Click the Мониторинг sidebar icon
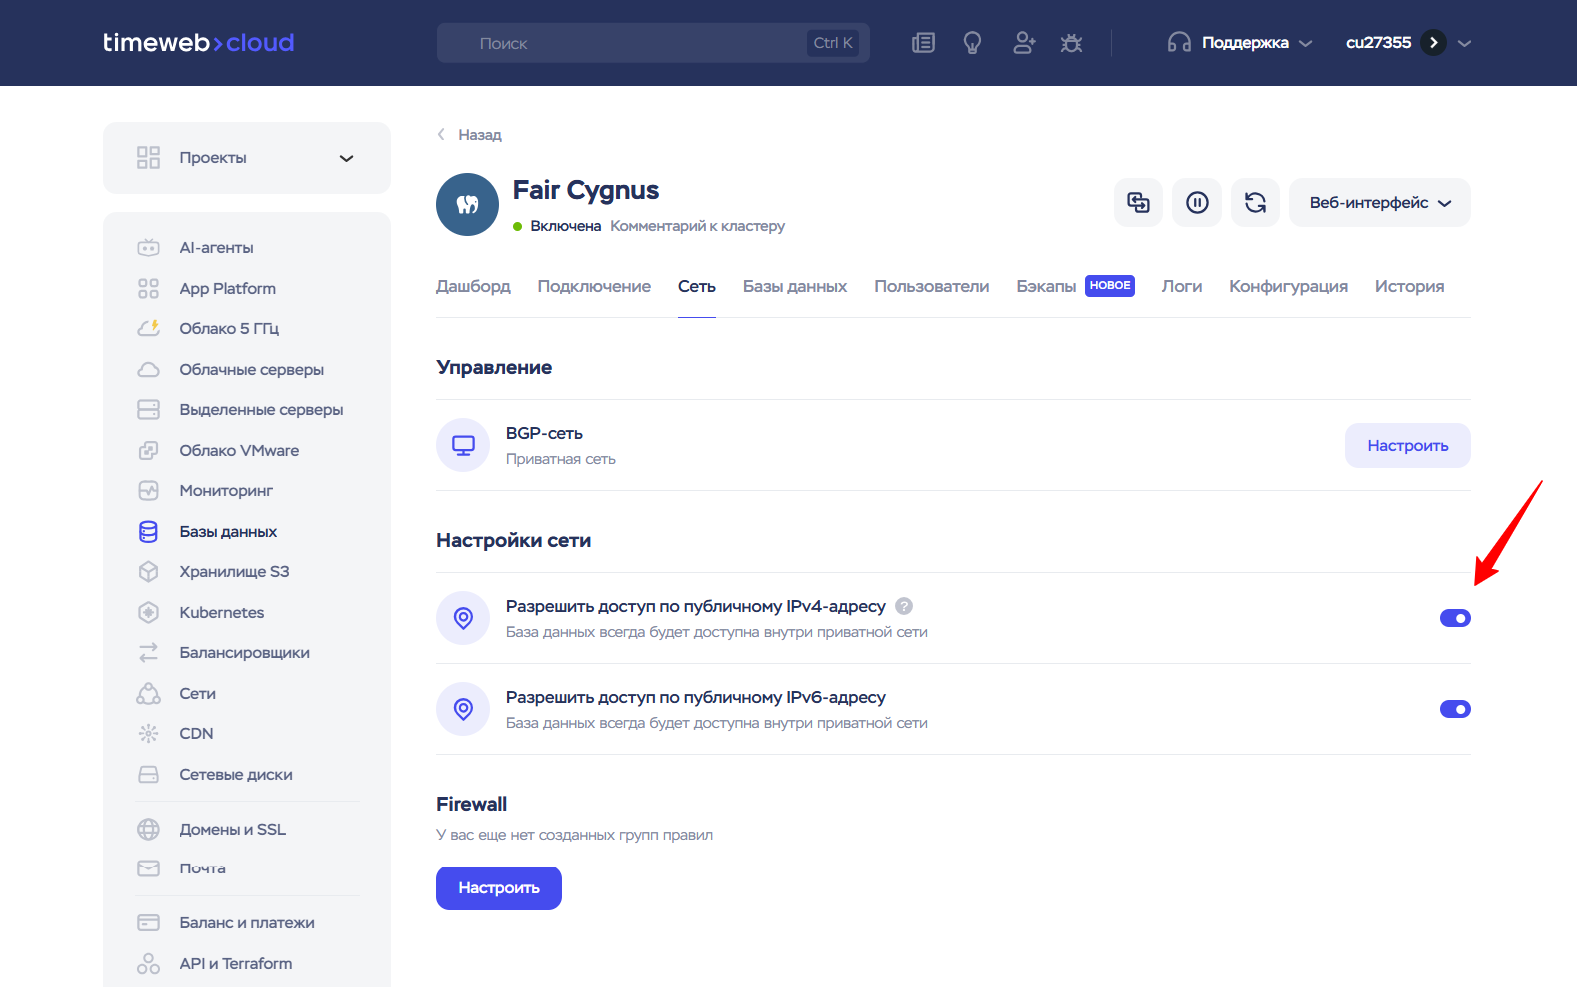 coord(148,491)
